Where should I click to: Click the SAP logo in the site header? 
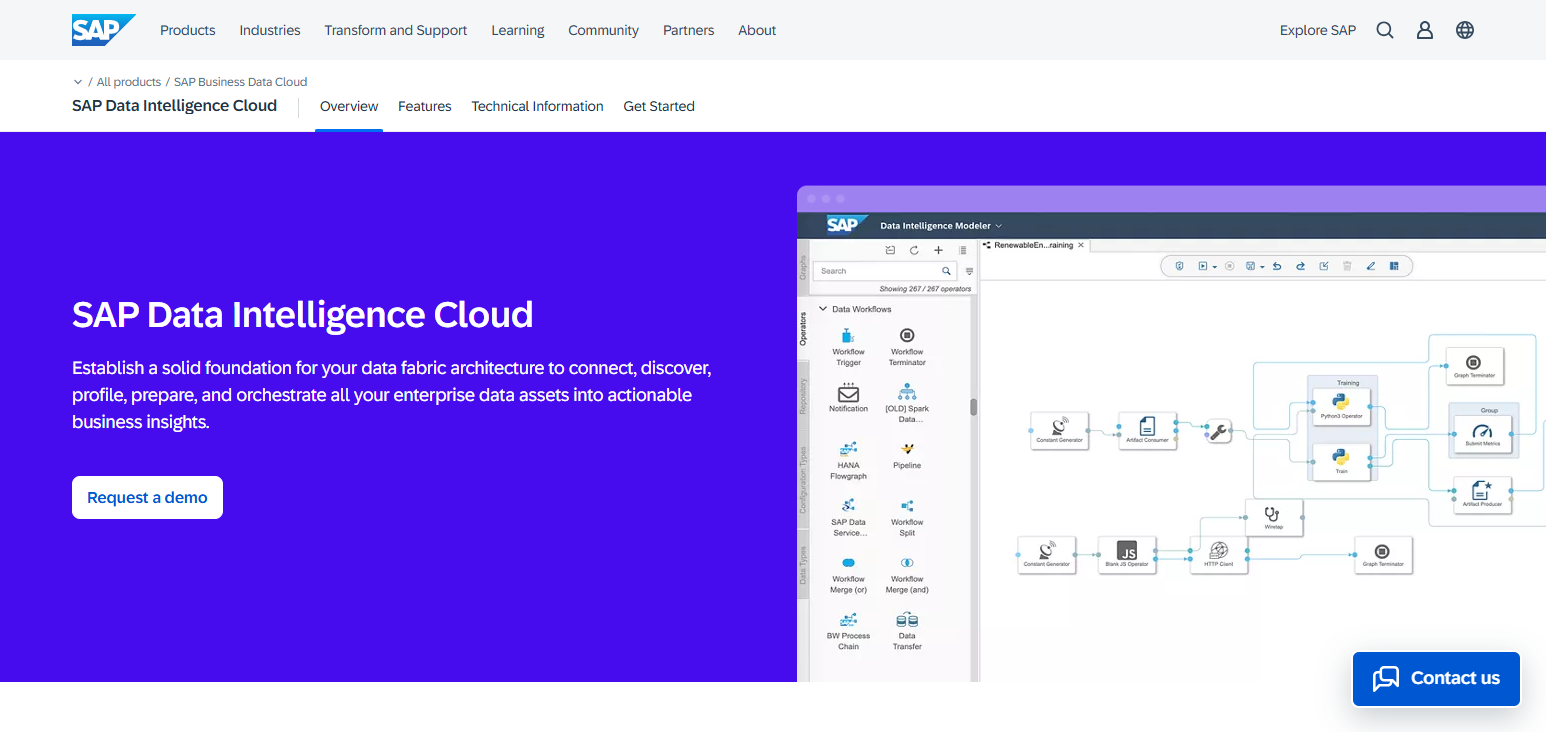point(103,30)
